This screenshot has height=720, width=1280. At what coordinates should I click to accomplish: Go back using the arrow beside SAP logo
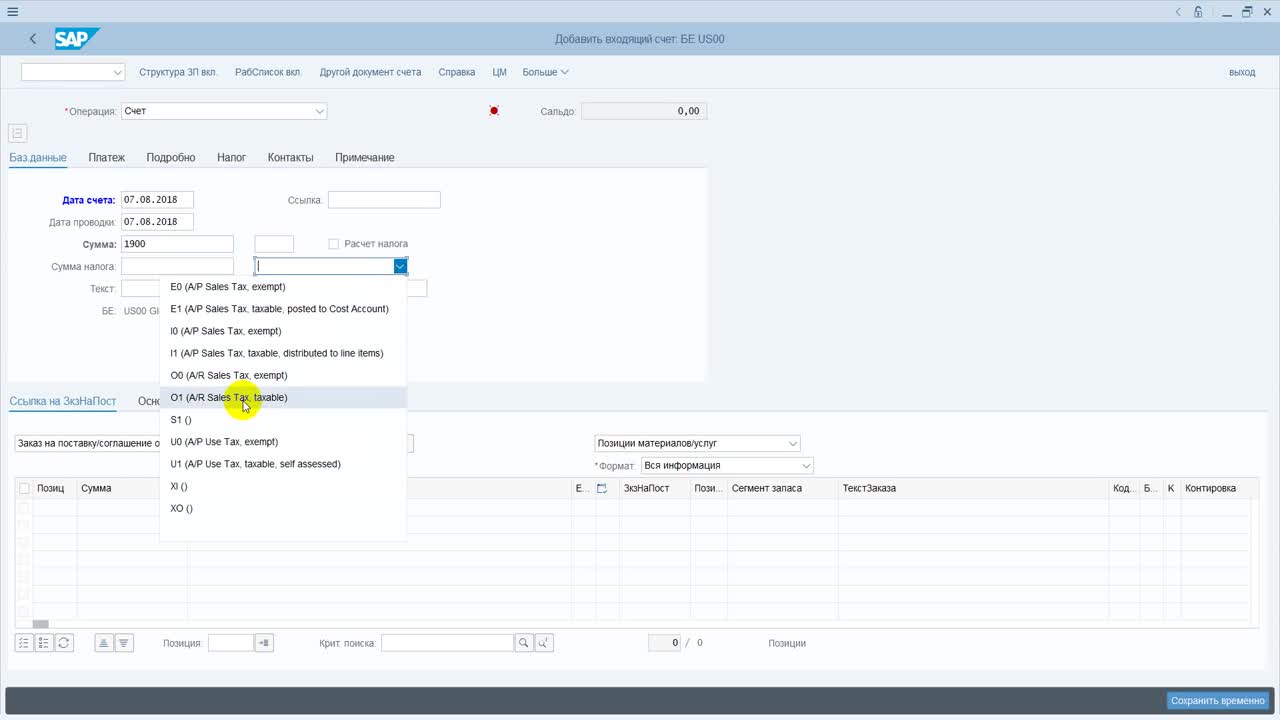33,39
